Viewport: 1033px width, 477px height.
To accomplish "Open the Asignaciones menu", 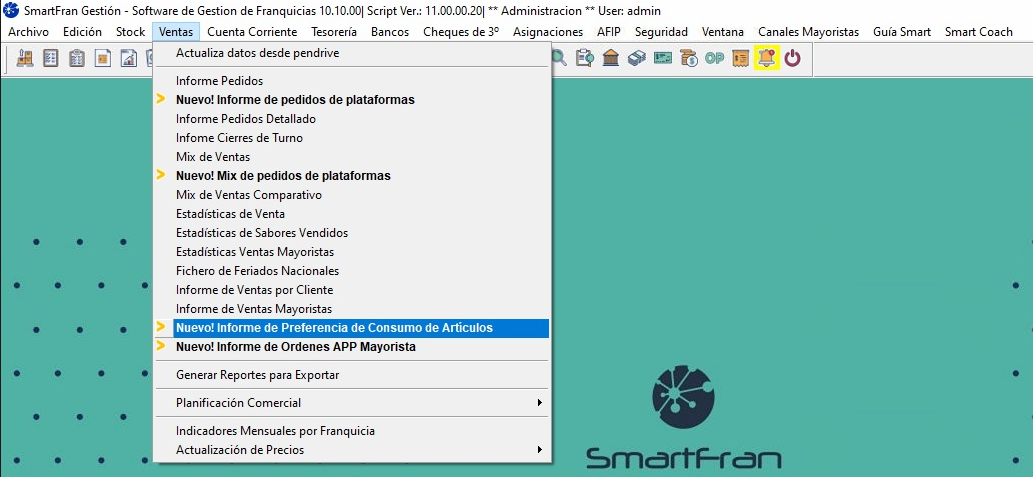I will (x=548, y=32).
